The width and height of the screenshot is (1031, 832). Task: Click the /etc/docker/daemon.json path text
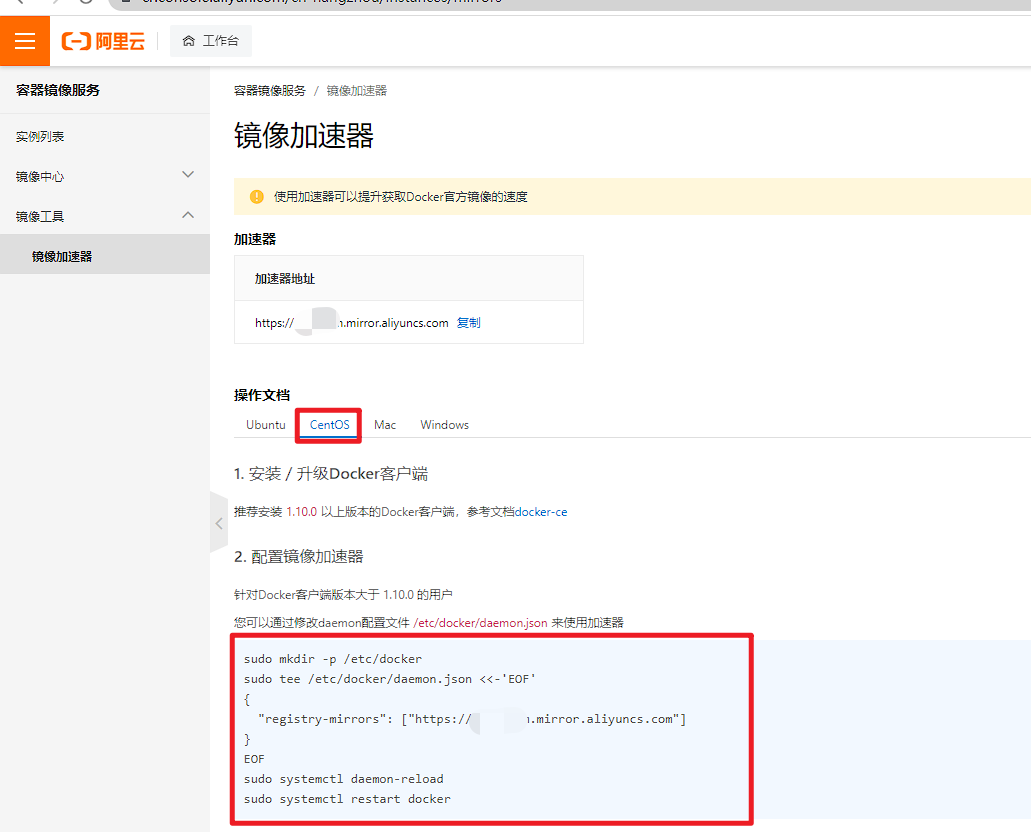(x=480, y=623)
